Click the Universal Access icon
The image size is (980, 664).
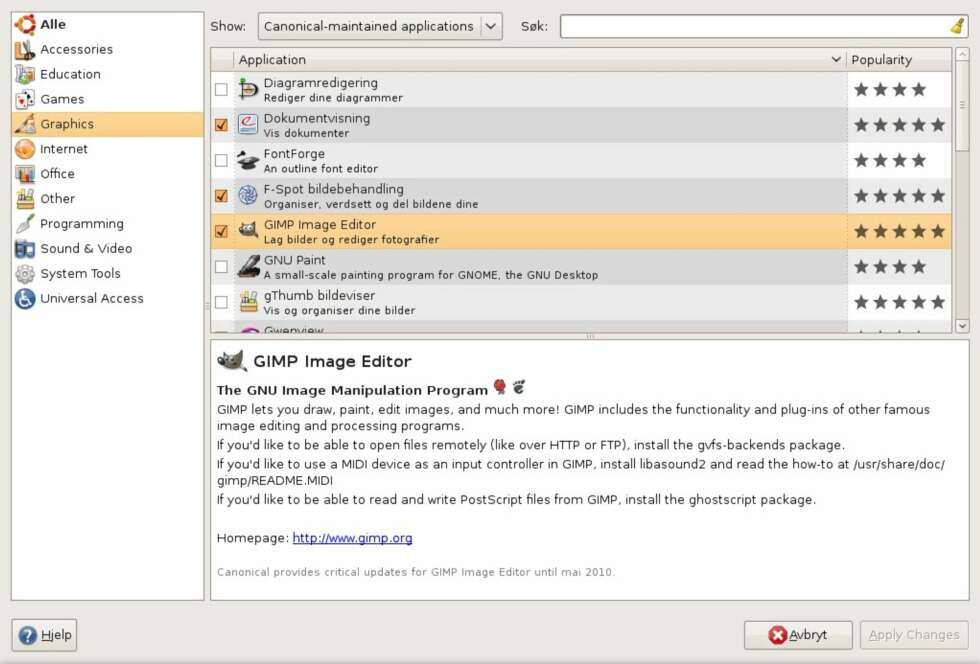point(25,299)
